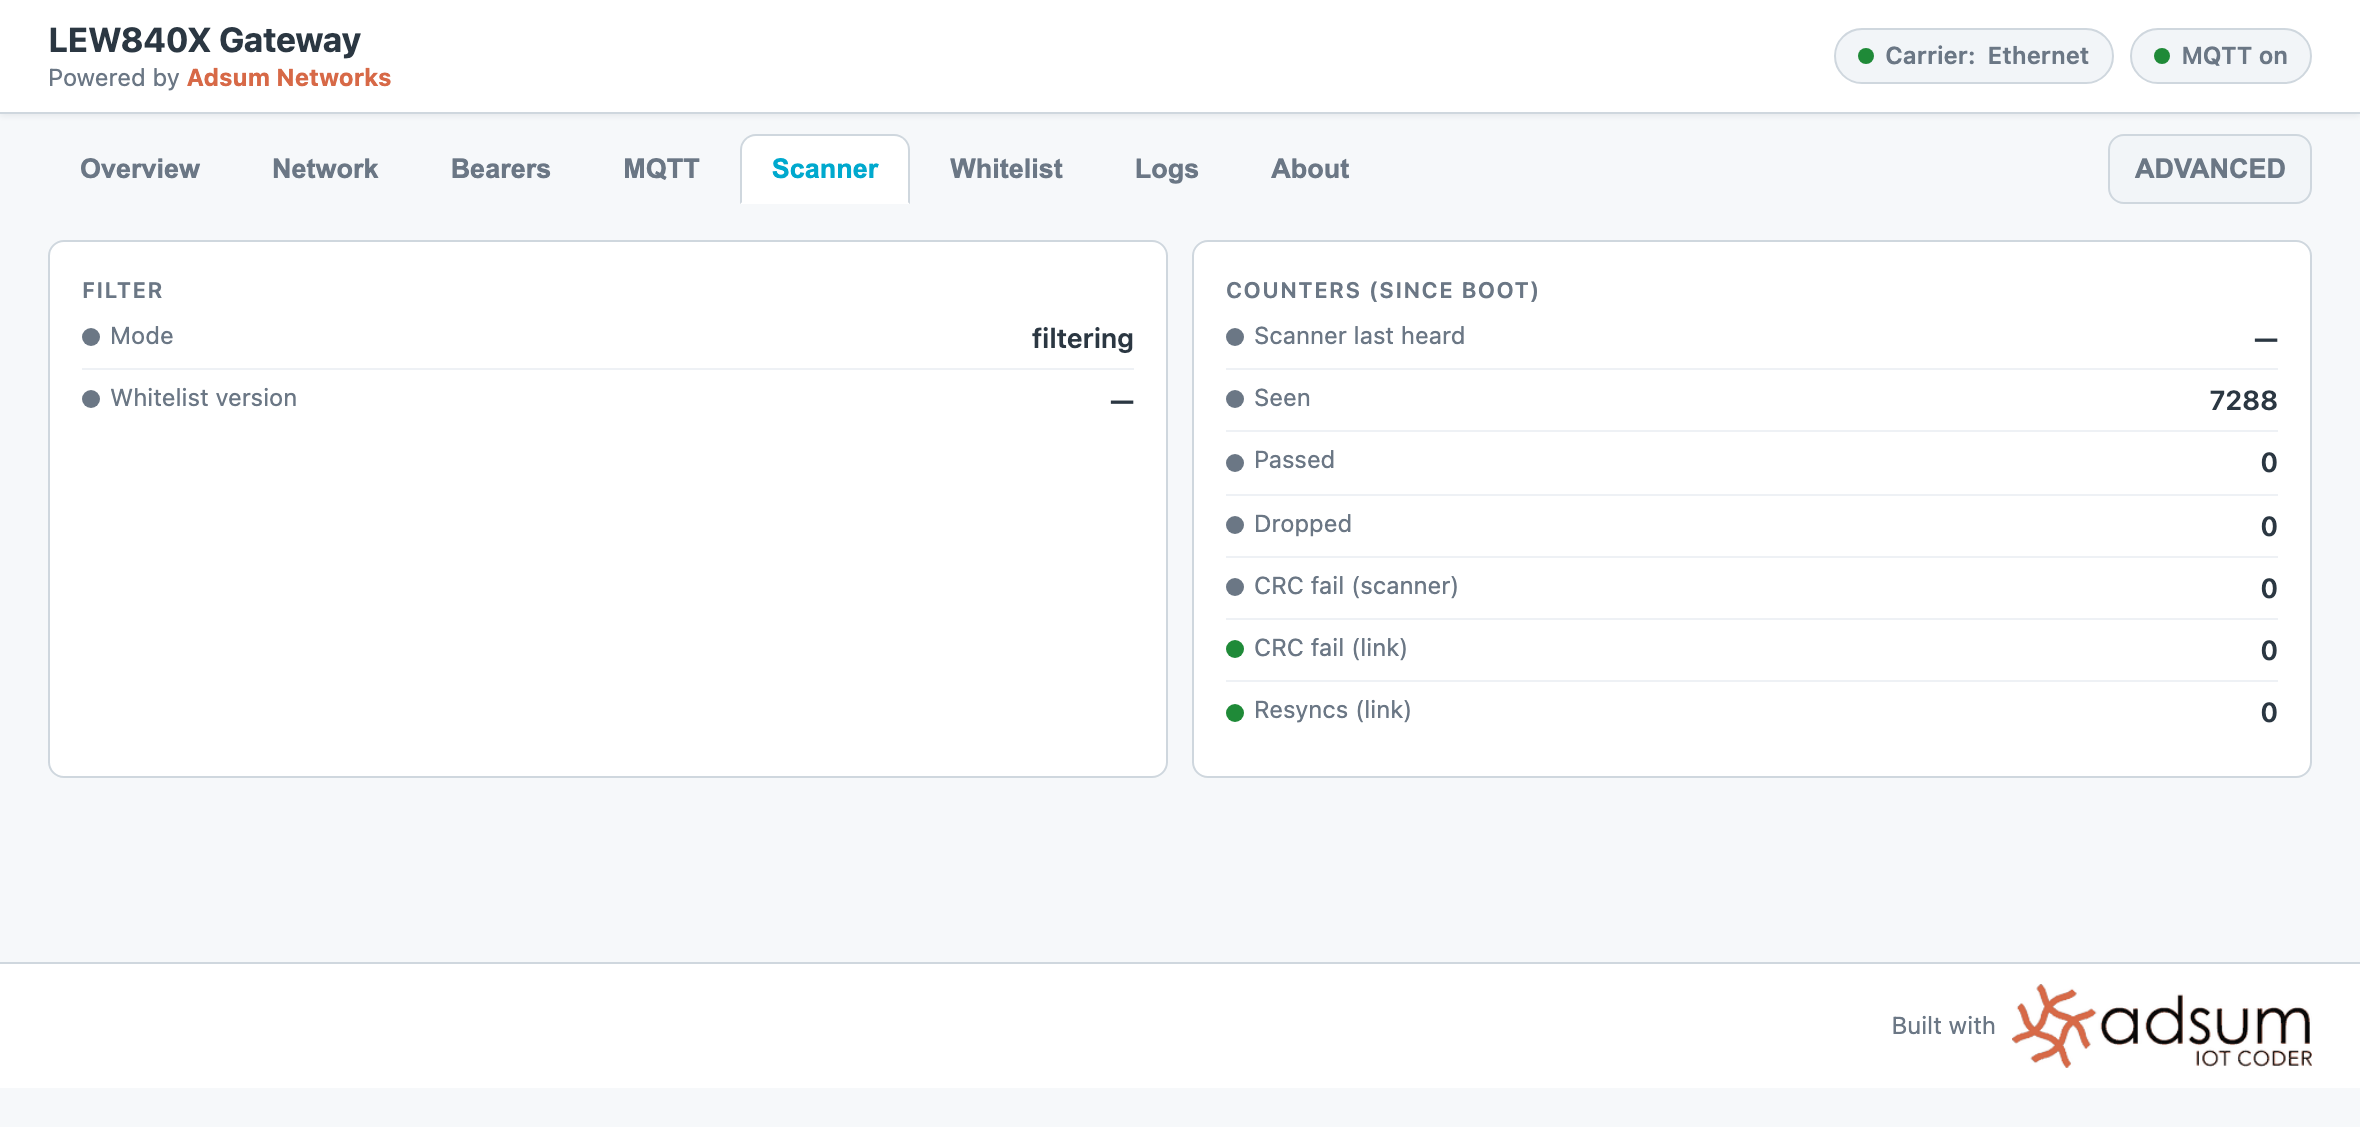
Task: View the Logs tab
Action: [1166, 169]
